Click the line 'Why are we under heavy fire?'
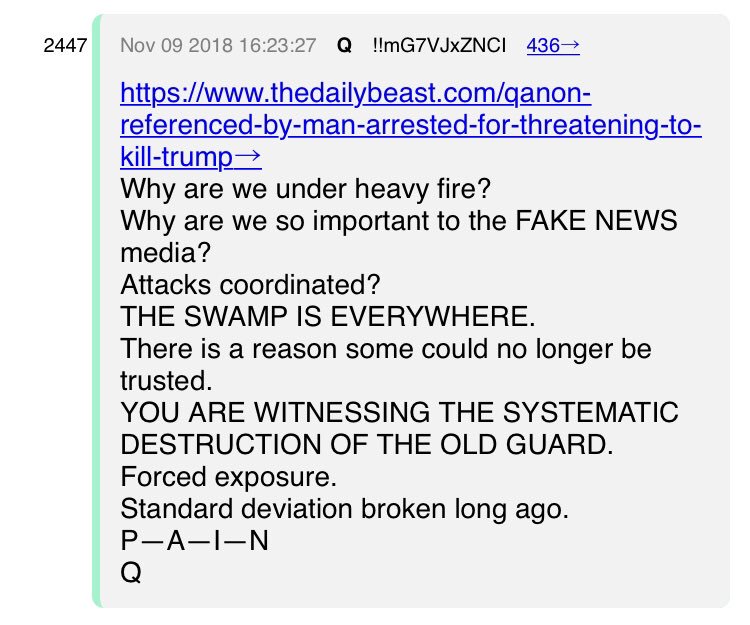The width and height of the screenshot is (750, 625). coord(306,189)
